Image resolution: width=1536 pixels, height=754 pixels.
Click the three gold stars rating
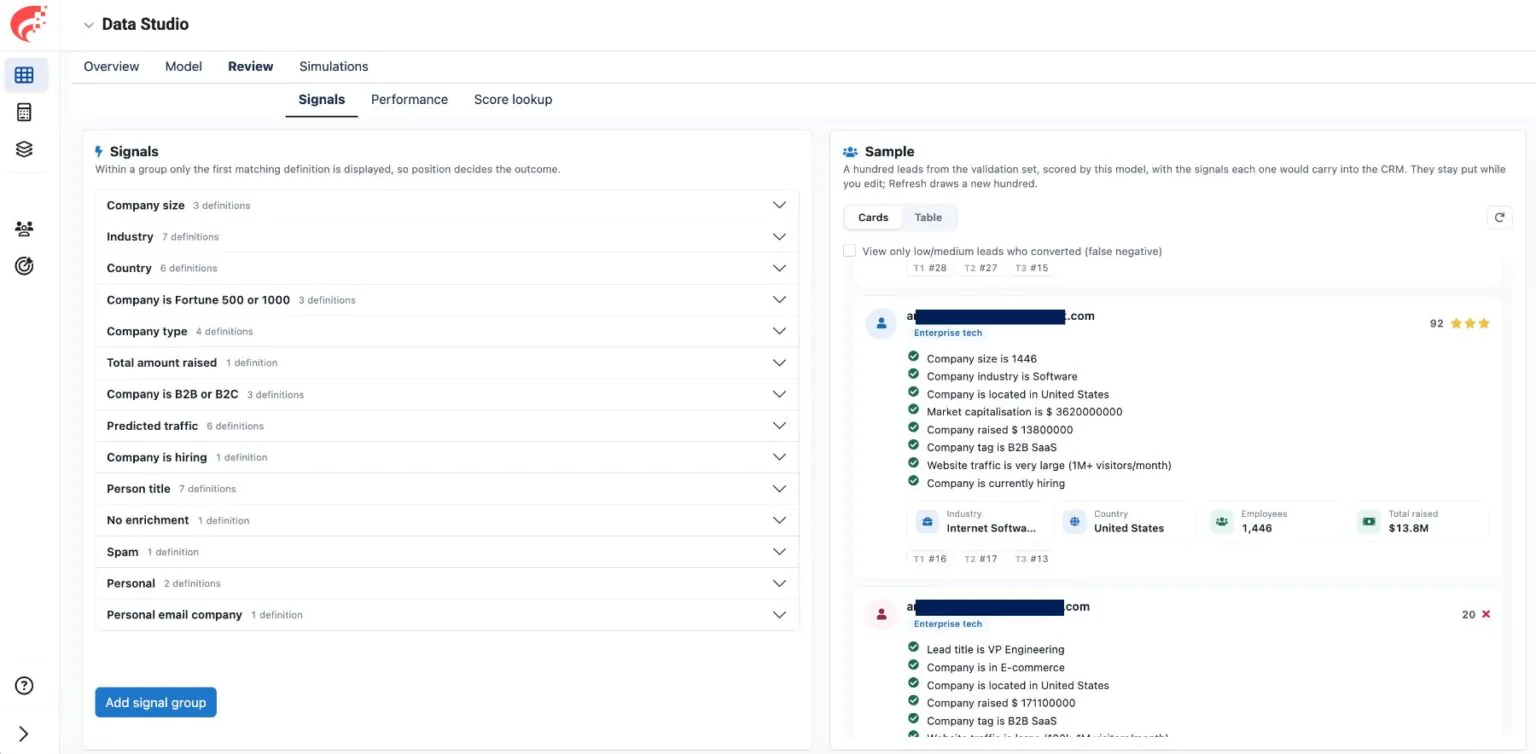(1470, 324)
